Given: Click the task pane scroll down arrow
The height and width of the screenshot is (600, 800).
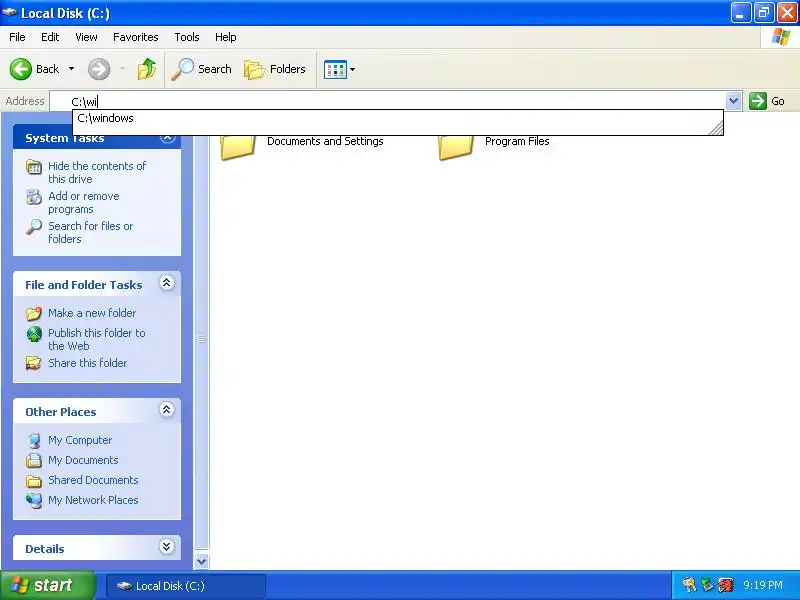Looking at the screenshot, I should pyautogui.click(x=202, y=561).
